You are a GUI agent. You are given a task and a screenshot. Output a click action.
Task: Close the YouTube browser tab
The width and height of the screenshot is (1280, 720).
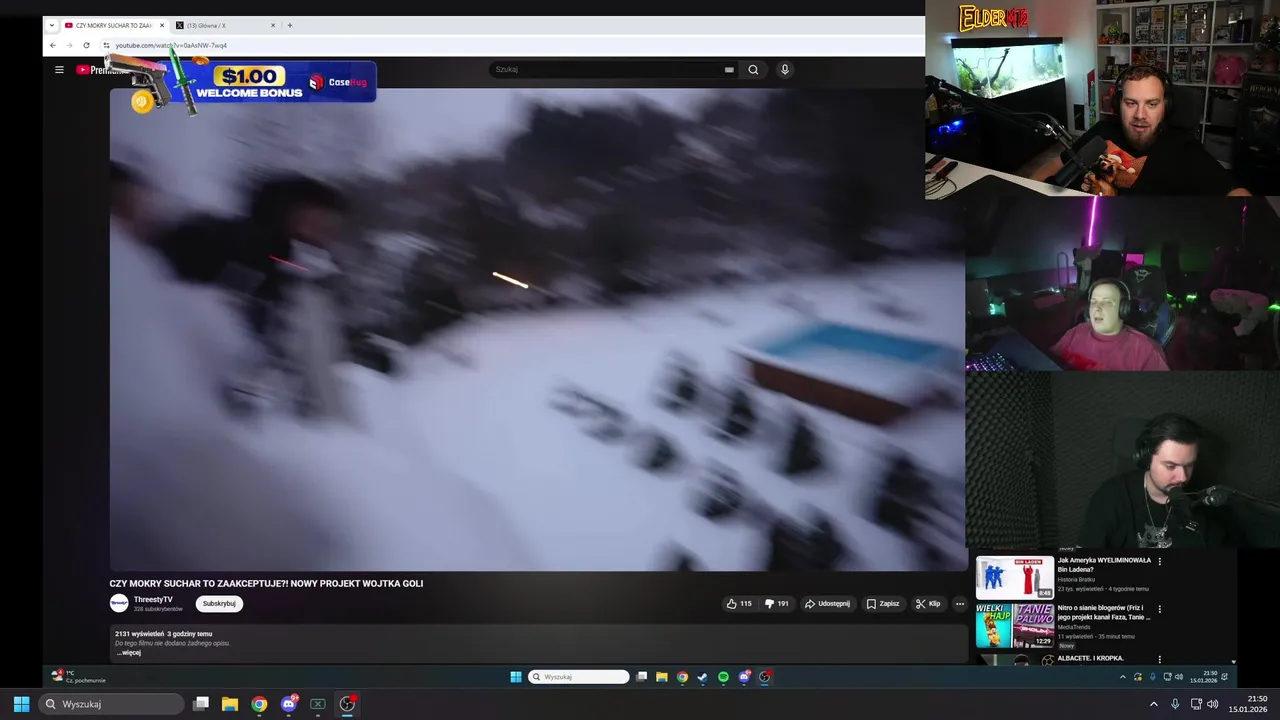coord(162,25)
